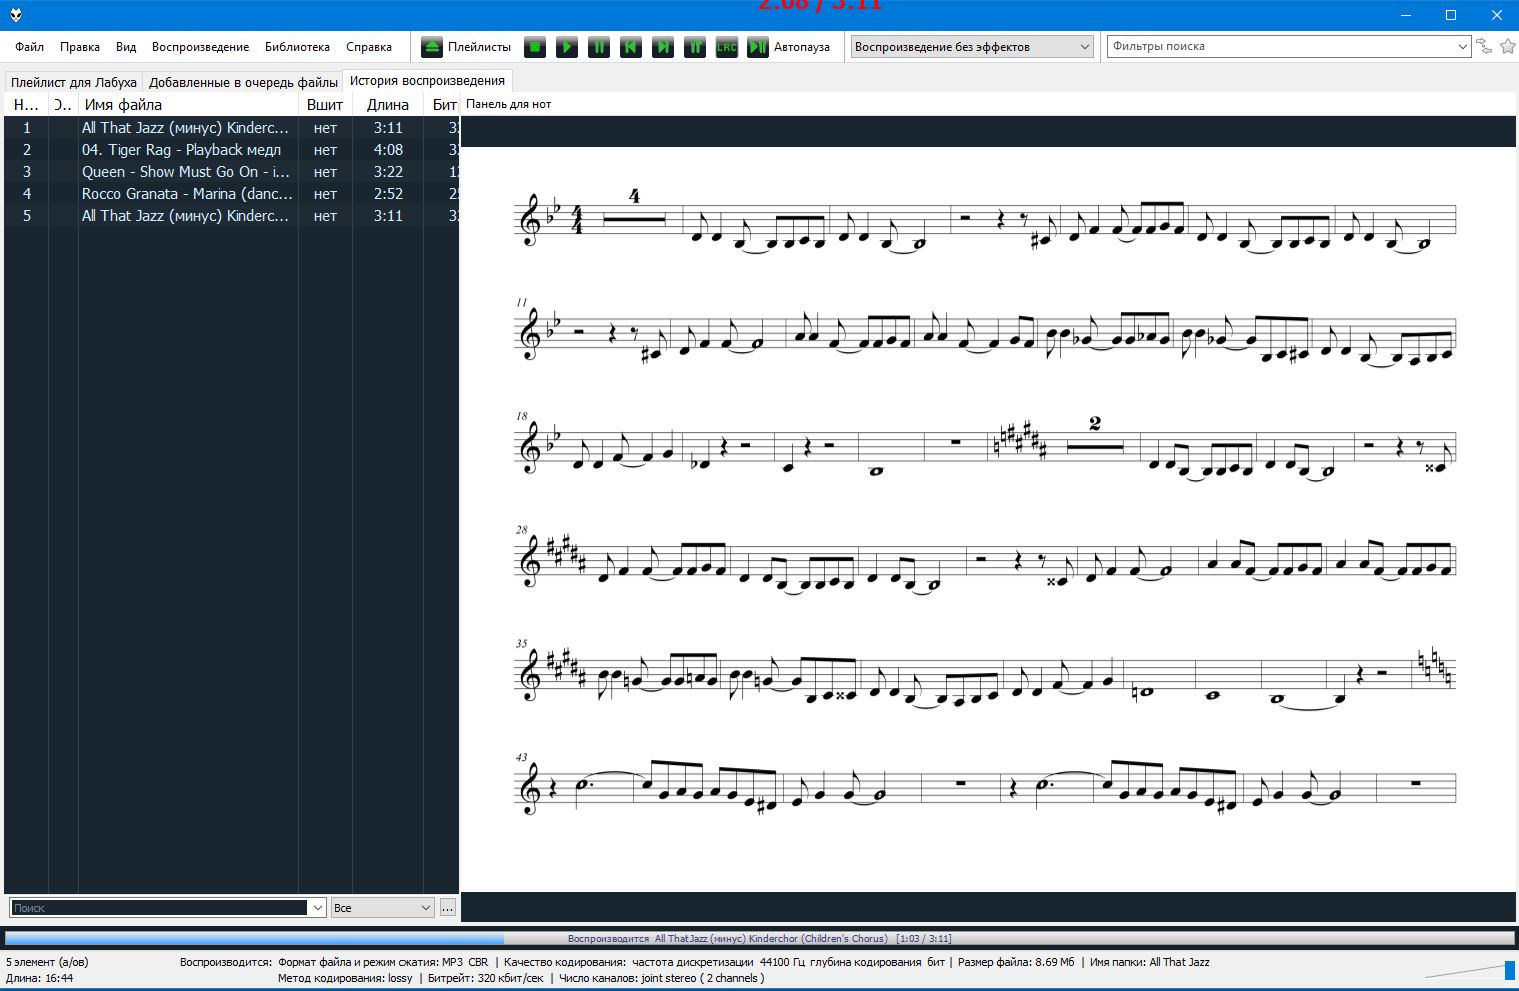The width and height of the screenshot is (1519, 991).
Task: Switch to Плейлист для Лабуха tab
Action: (74, 82)
